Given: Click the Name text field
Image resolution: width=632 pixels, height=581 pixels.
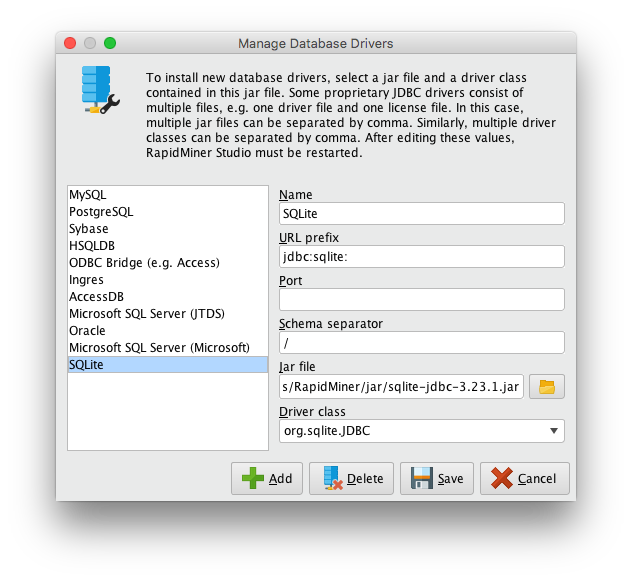Looking at the screenshot, I should click(x=421, y=213).
